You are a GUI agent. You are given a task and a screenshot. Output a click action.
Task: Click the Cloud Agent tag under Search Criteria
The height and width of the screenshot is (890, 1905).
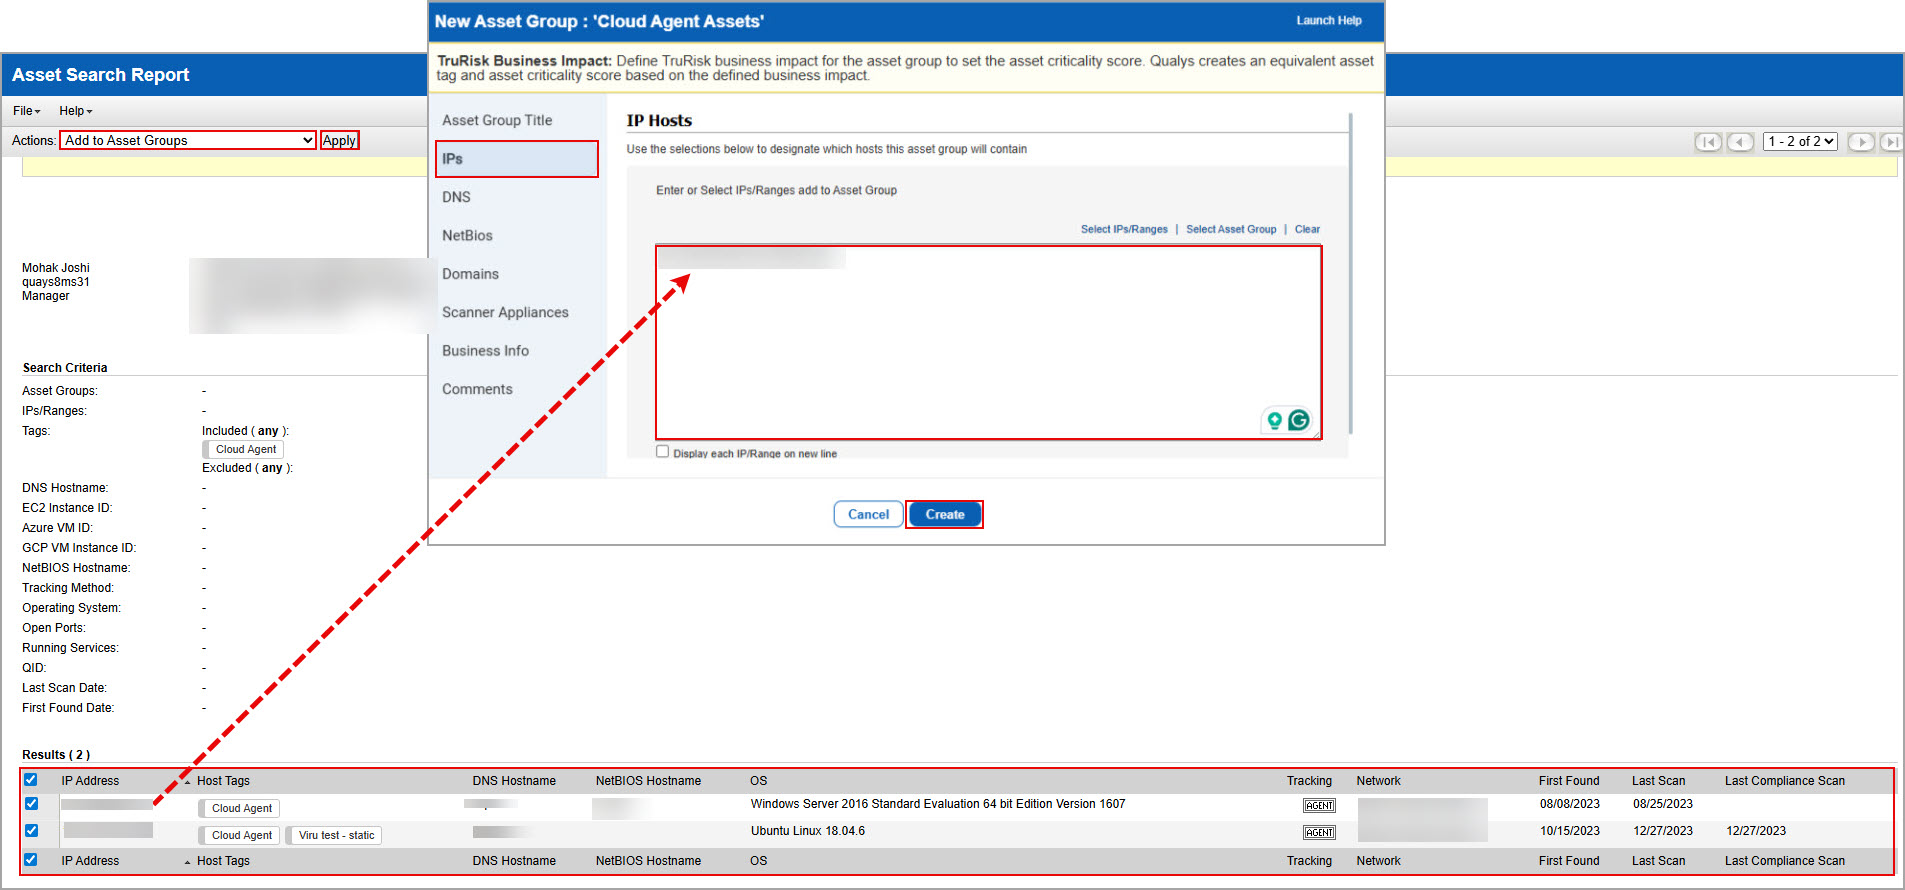tap(245, 450)
